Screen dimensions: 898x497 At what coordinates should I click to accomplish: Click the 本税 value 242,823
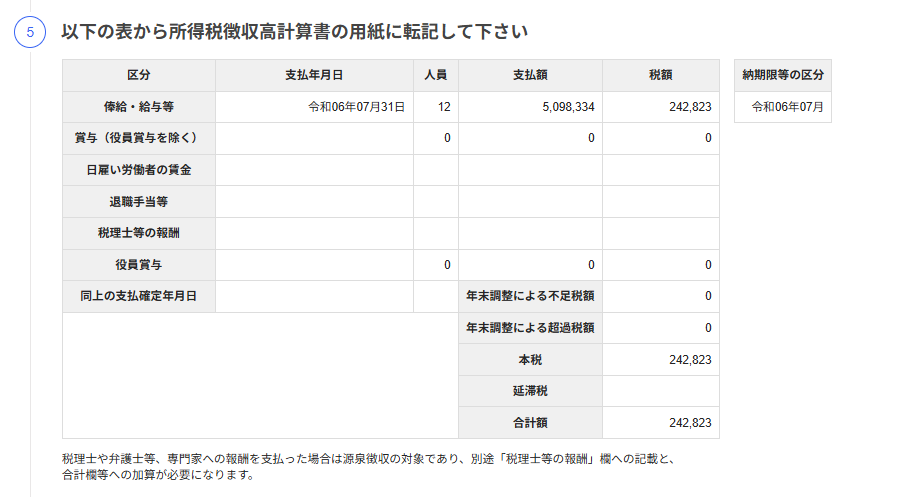point(690,360)
